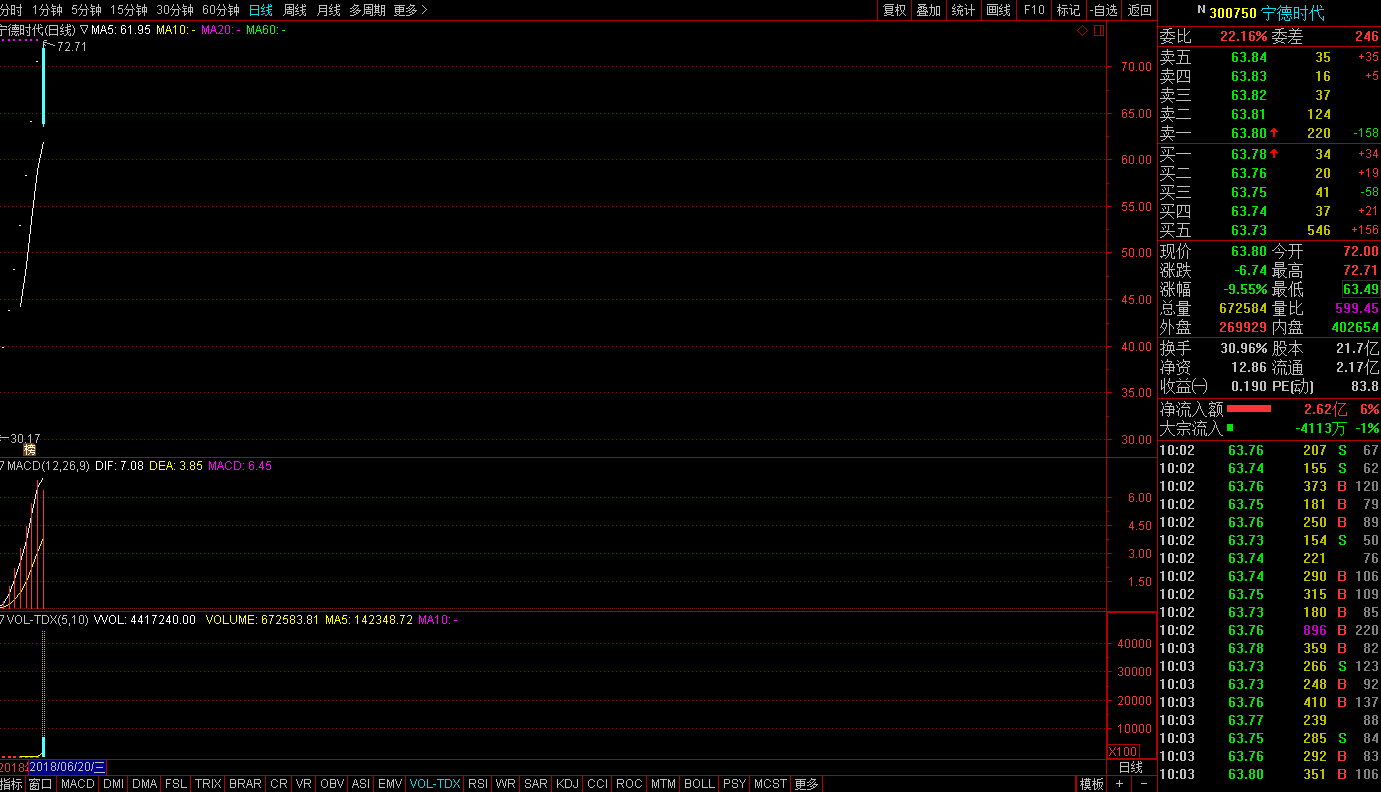Click the 模板 template button

point(1091,784)
